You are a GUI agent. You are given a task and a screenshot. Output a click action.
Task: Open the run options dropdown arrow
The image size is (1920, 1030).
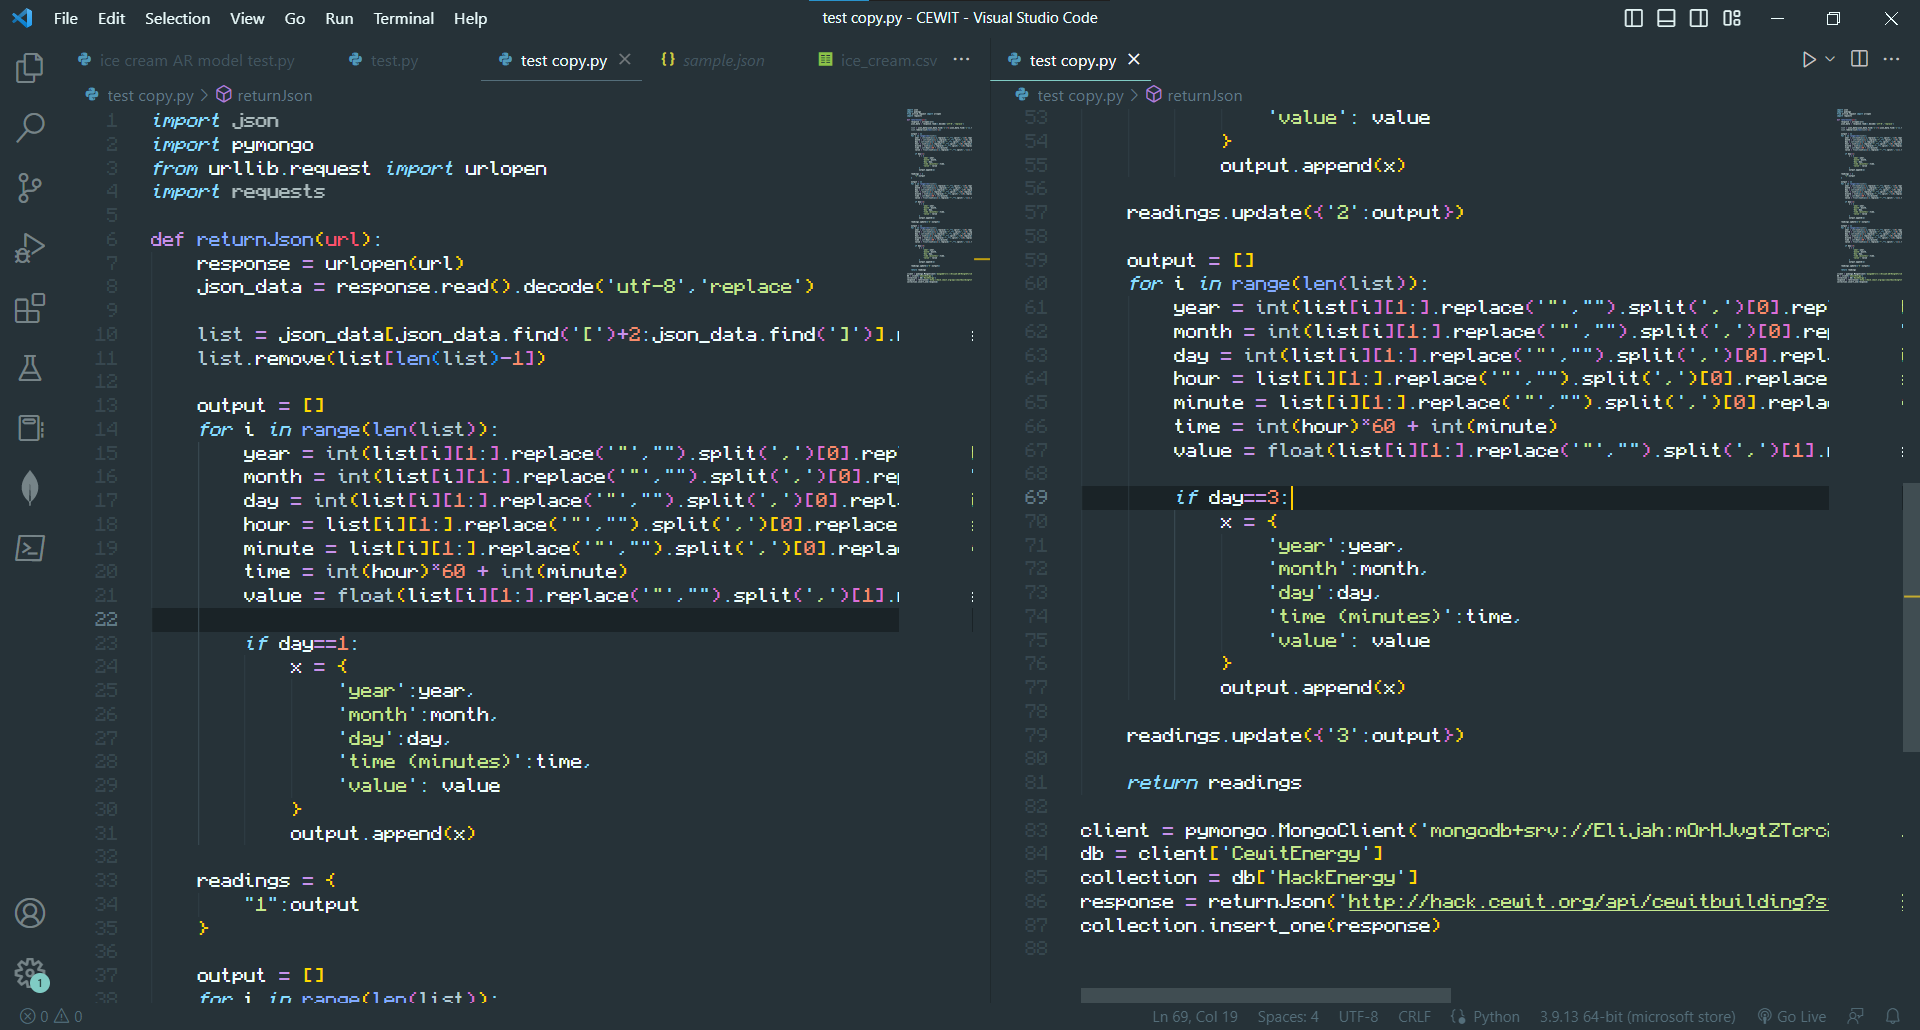click(1830, 60)
